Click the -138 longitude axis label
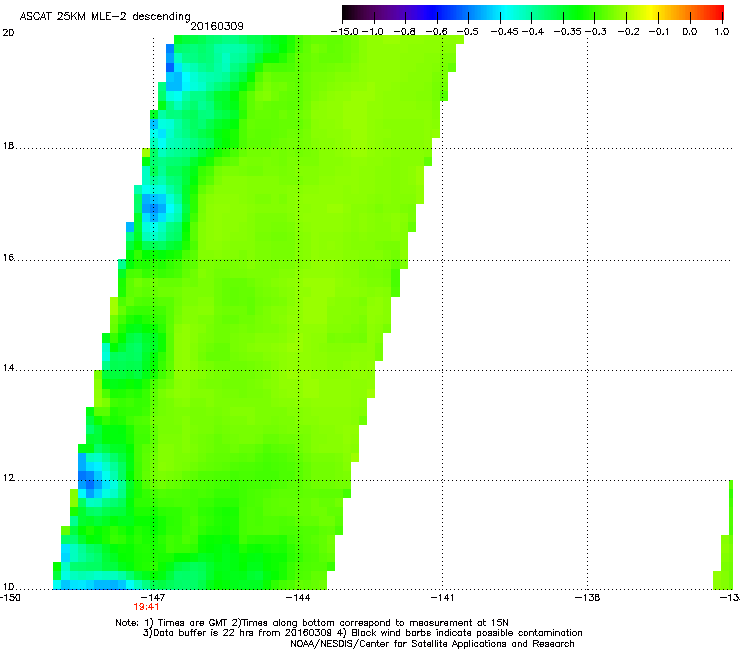Viewport: 740px width, 650px height. tap(588, 598)
